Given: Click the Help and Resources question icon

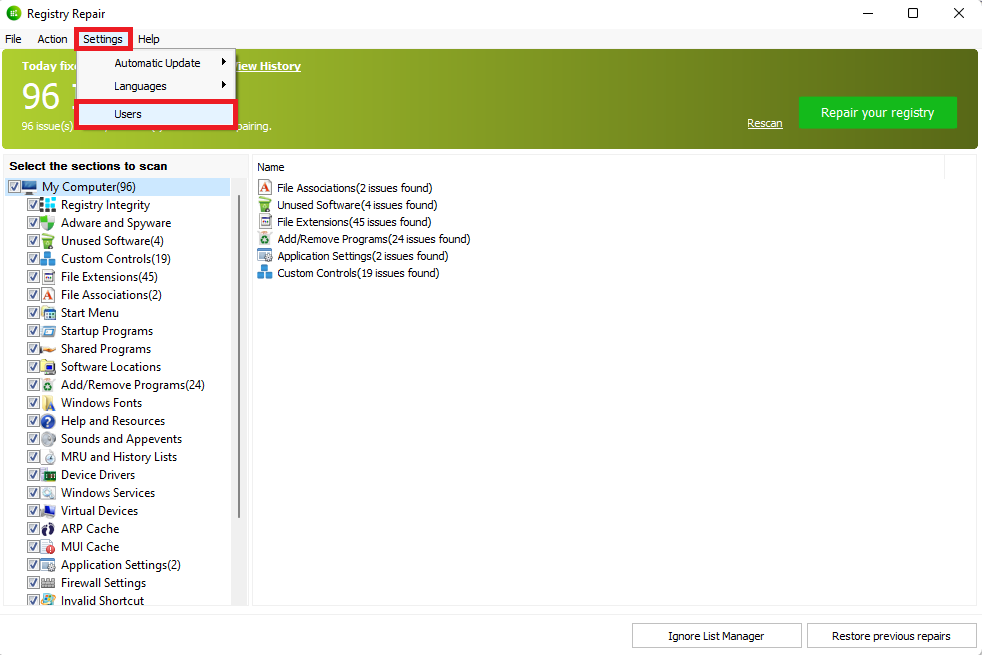Looking at the screenshot, I should (48, 421).
